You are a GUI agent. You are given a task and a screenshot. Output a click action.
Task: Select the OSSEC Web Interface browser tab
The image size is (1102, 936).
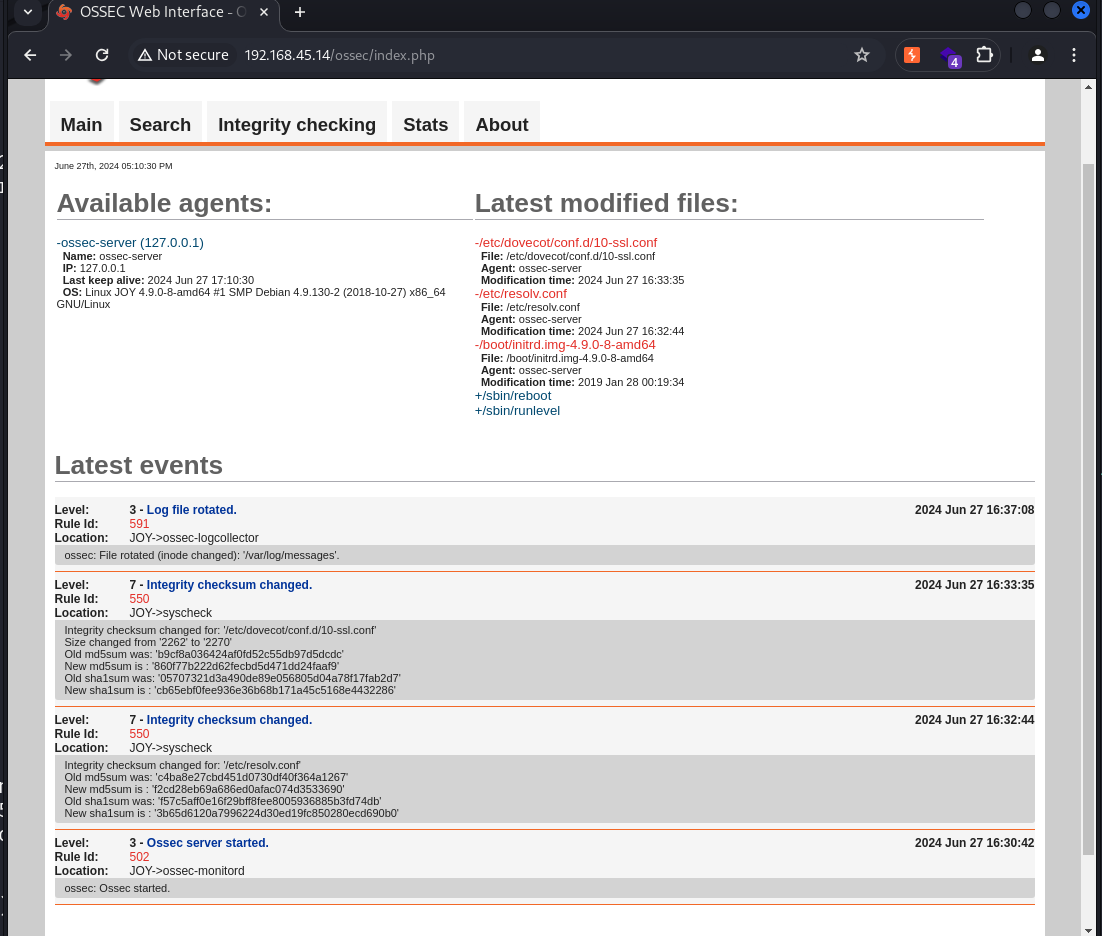click(x=163, y=13)
